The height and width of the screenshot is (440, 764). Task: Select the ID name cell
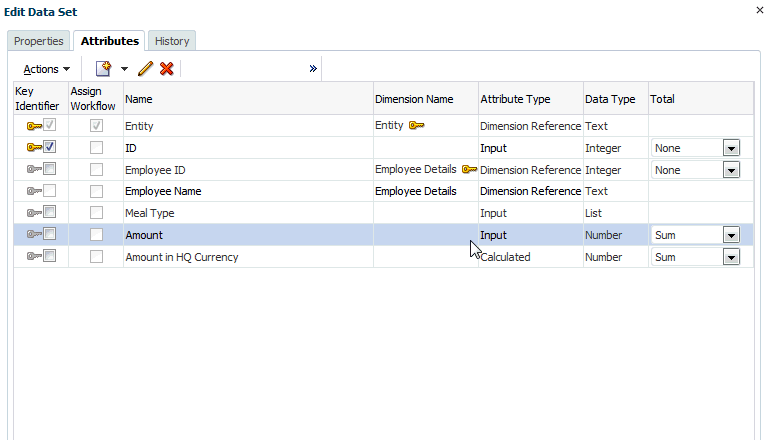[248, 148]
